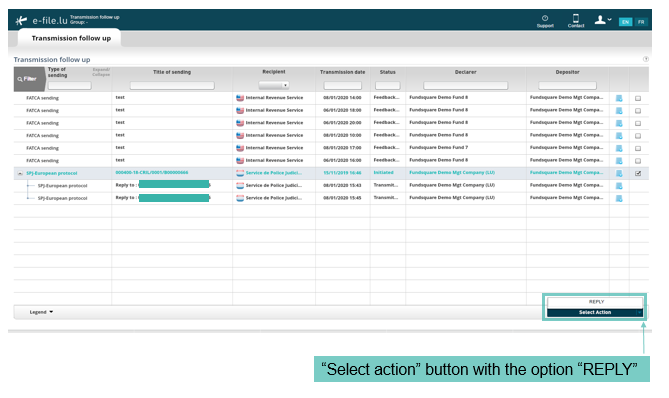
Task: Click the Depositor filter field
Action: coord(567,85)
